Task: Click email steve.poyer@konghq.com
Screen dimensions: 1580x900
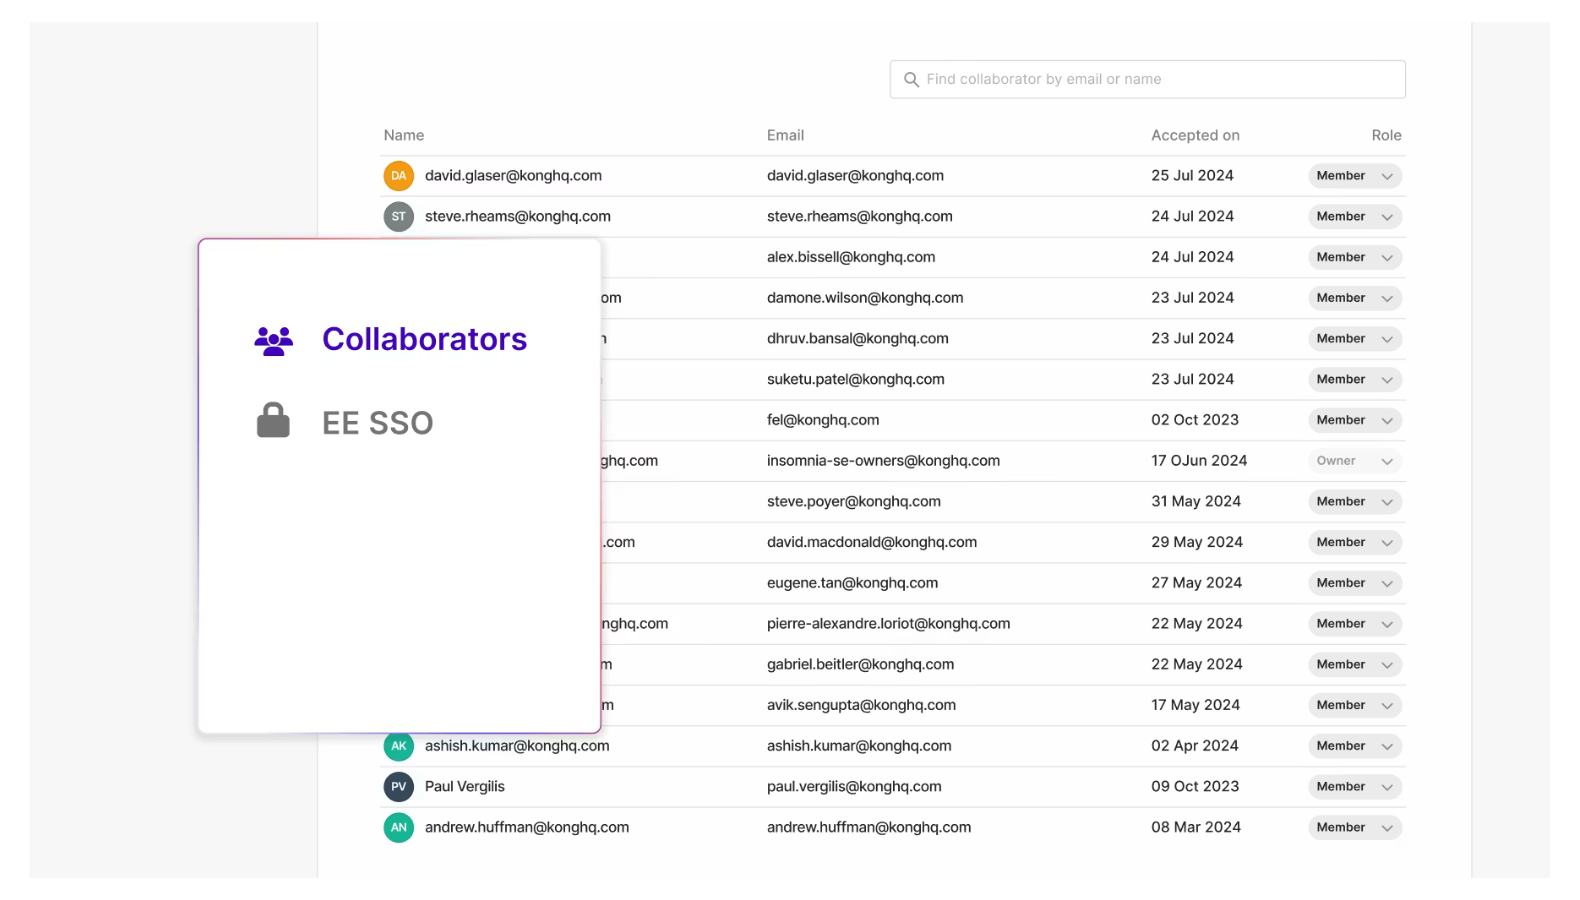Action: tap(854, 502)
